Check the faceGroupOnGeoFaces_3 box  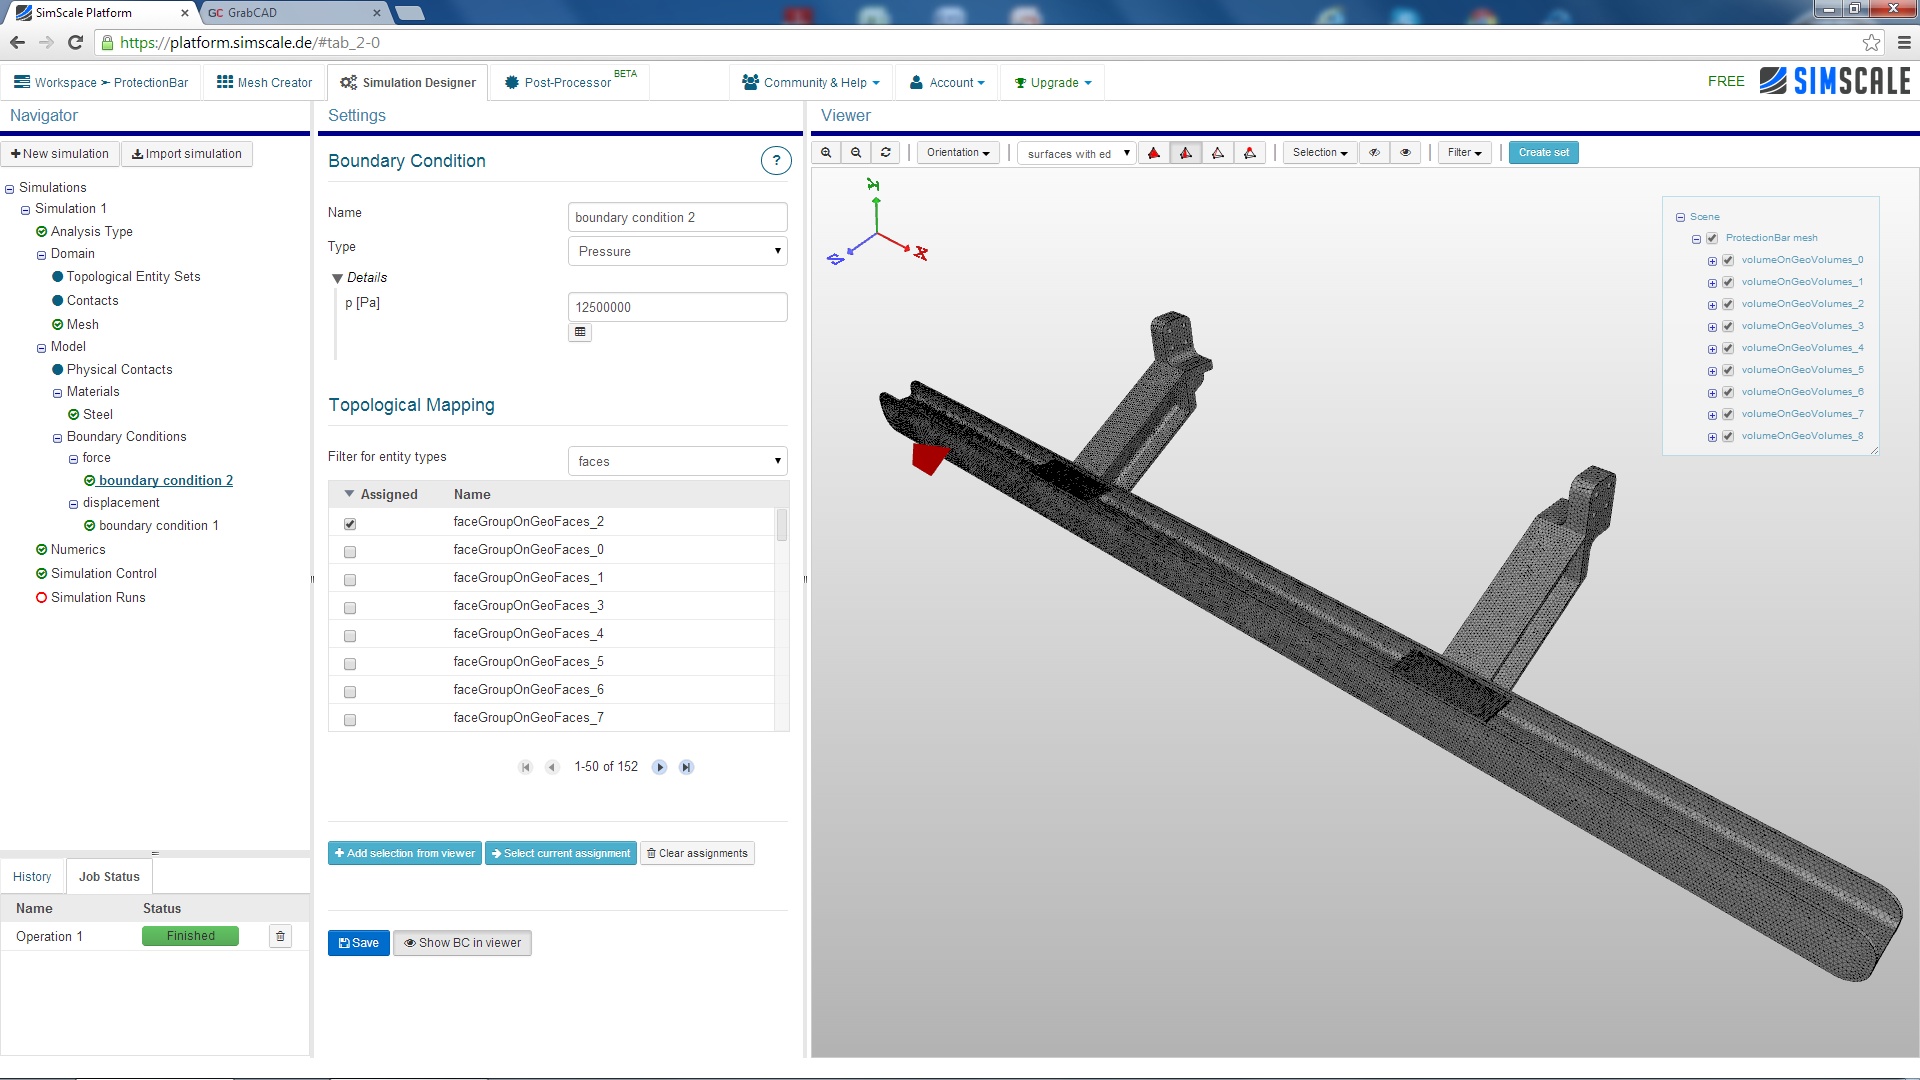coord(350,608)
